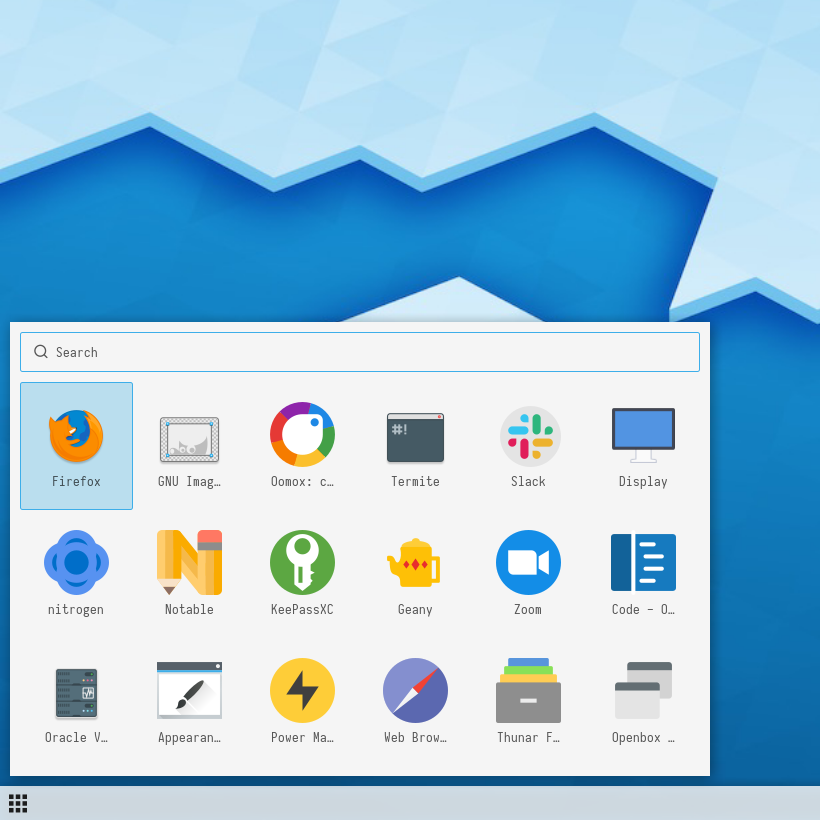This screenshot has height=820, width=820.
Task: Open the Notable notes app
Action: [189, 573]
